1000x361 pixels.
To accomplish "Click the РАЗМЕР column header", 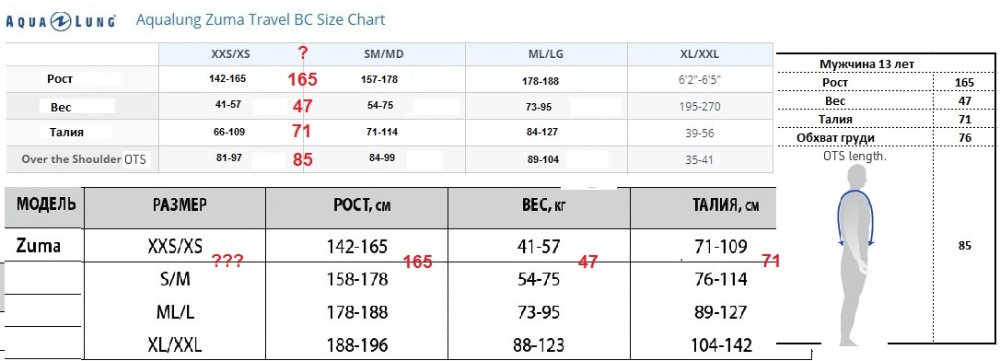I will point(179,205).
